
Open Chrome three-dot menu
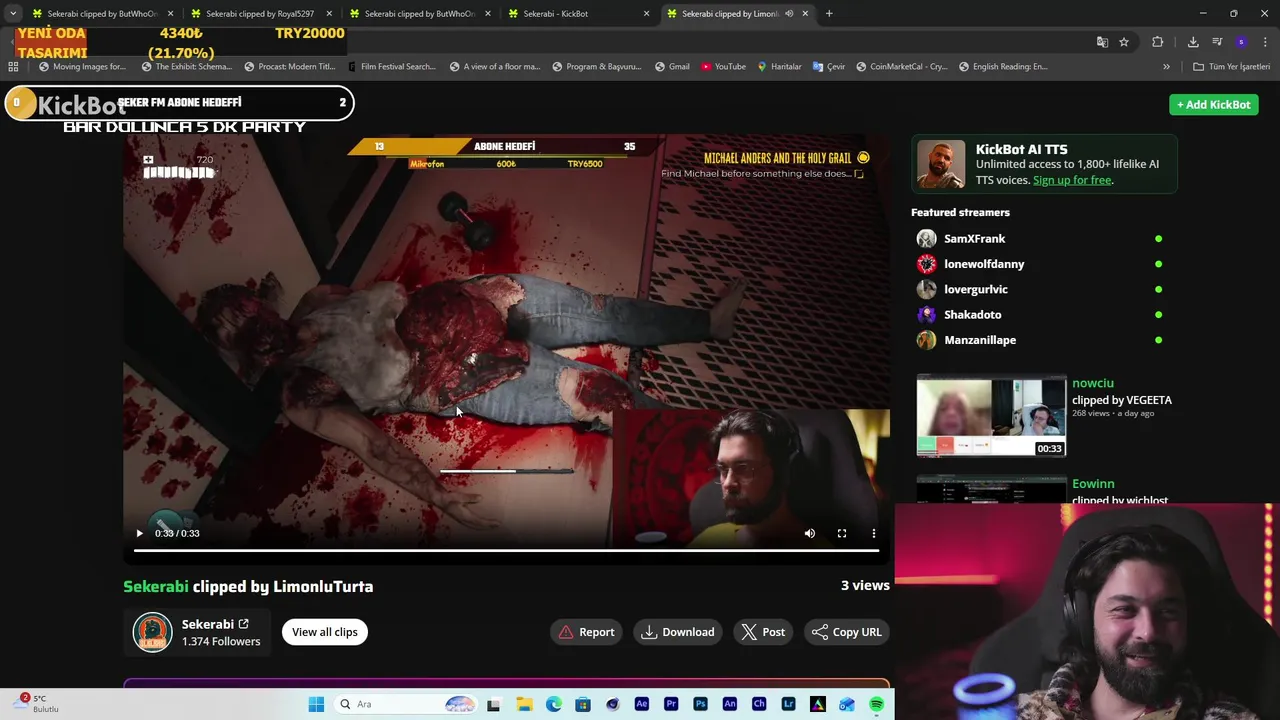(x=1265, y=42)
